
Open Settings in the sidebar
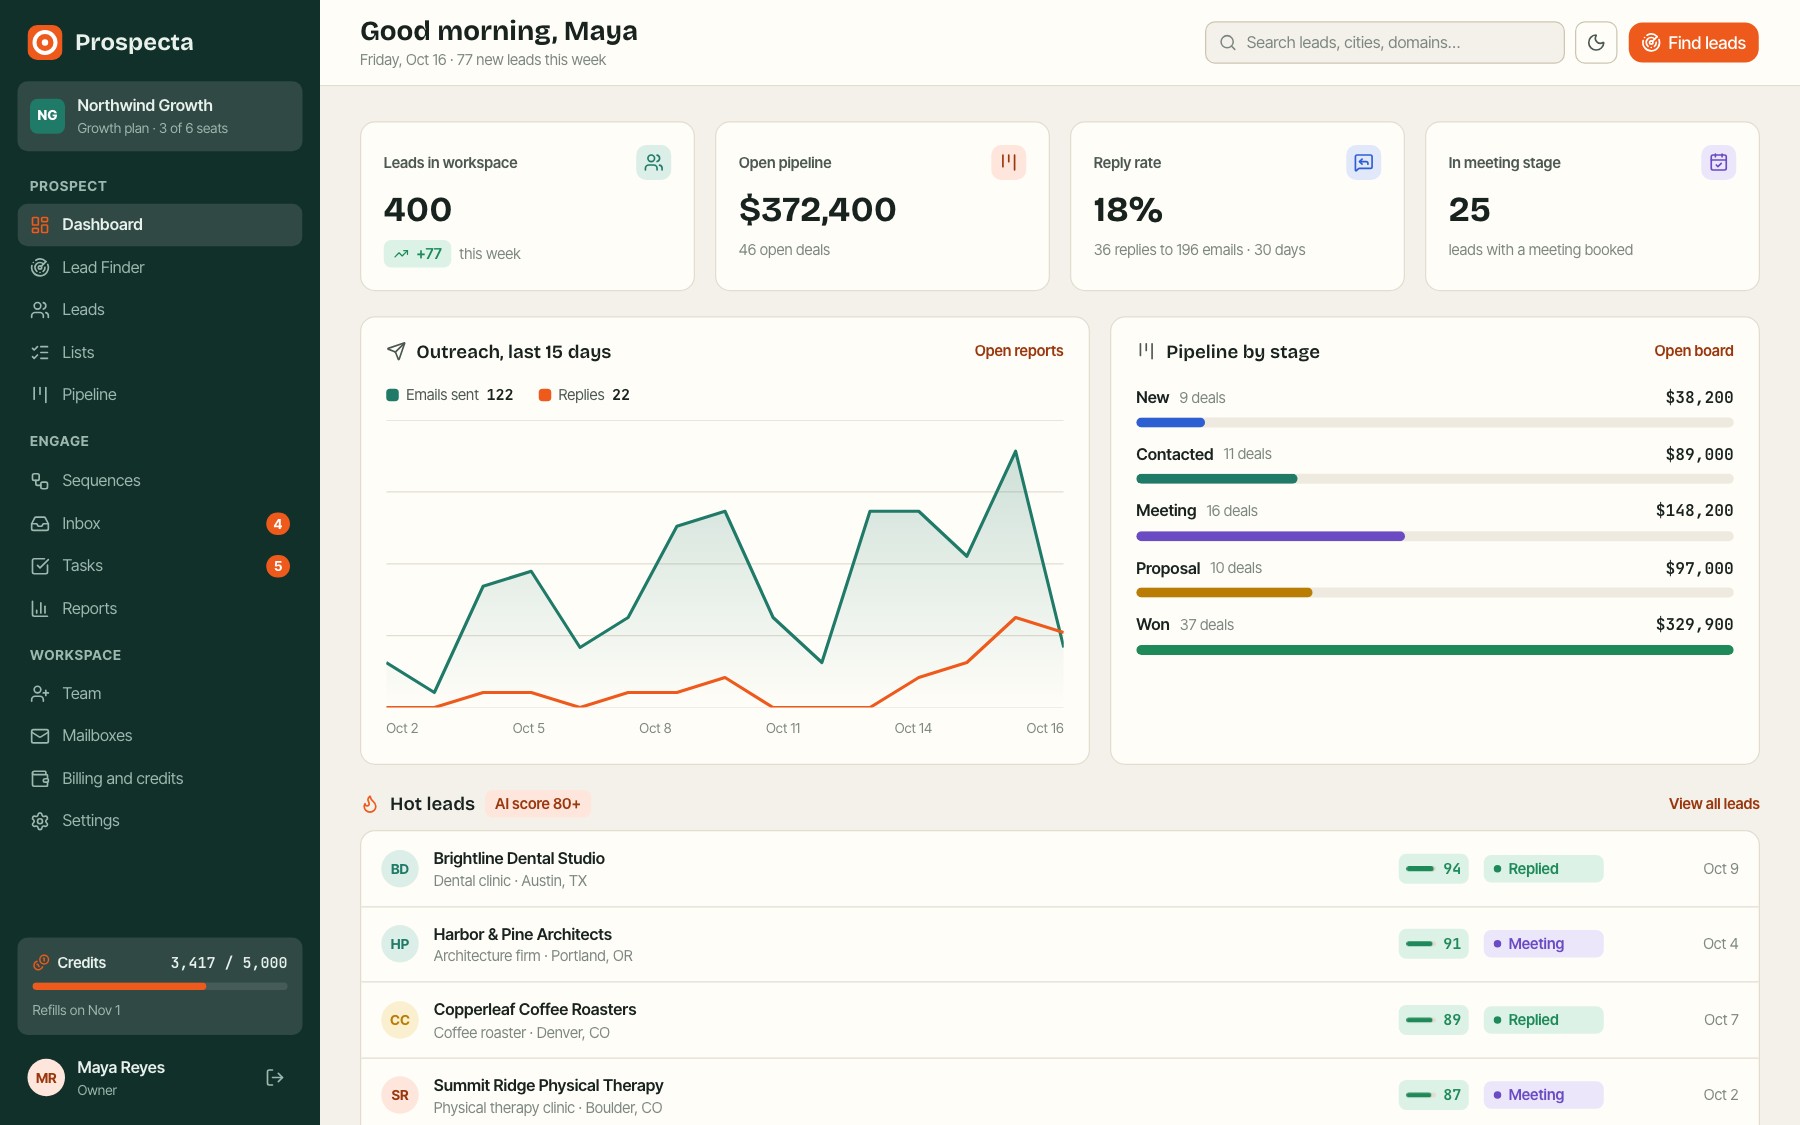point(160,821)
